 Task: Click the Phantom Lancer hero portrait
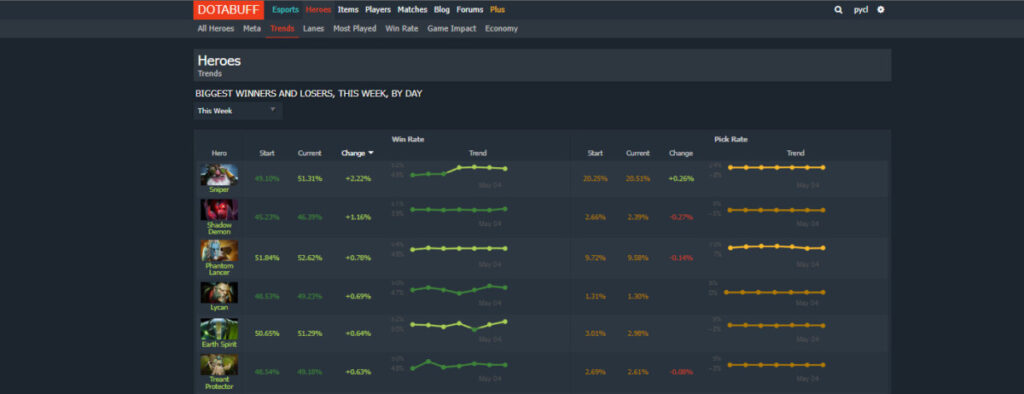coord(219,251)
